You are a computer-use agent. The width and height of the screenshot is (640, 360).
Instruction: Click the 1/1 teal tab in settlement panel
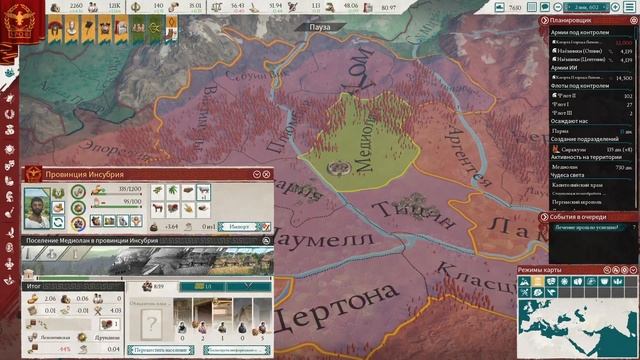point(202,287)
